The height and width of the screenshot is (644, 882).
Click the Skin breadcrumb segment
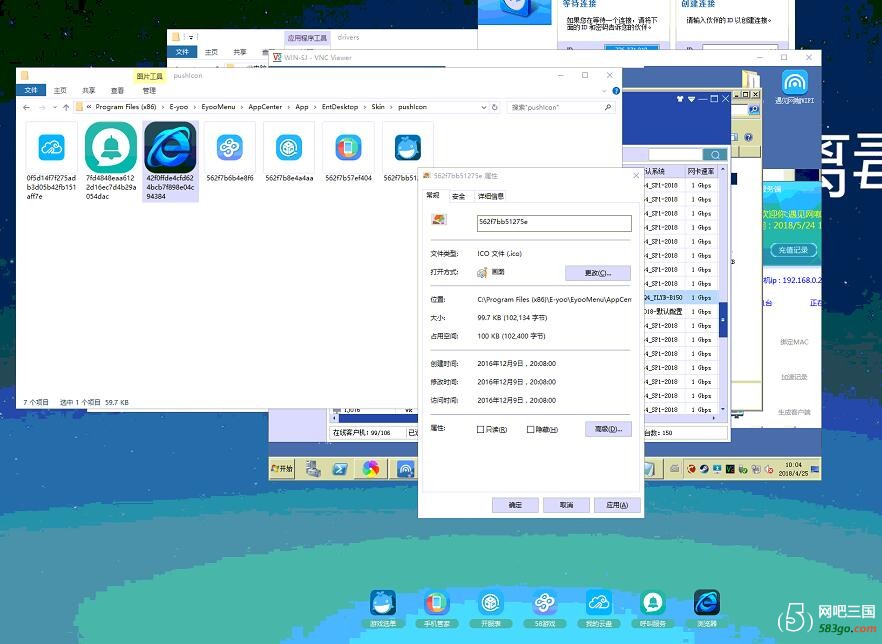[x=378, y=107]
